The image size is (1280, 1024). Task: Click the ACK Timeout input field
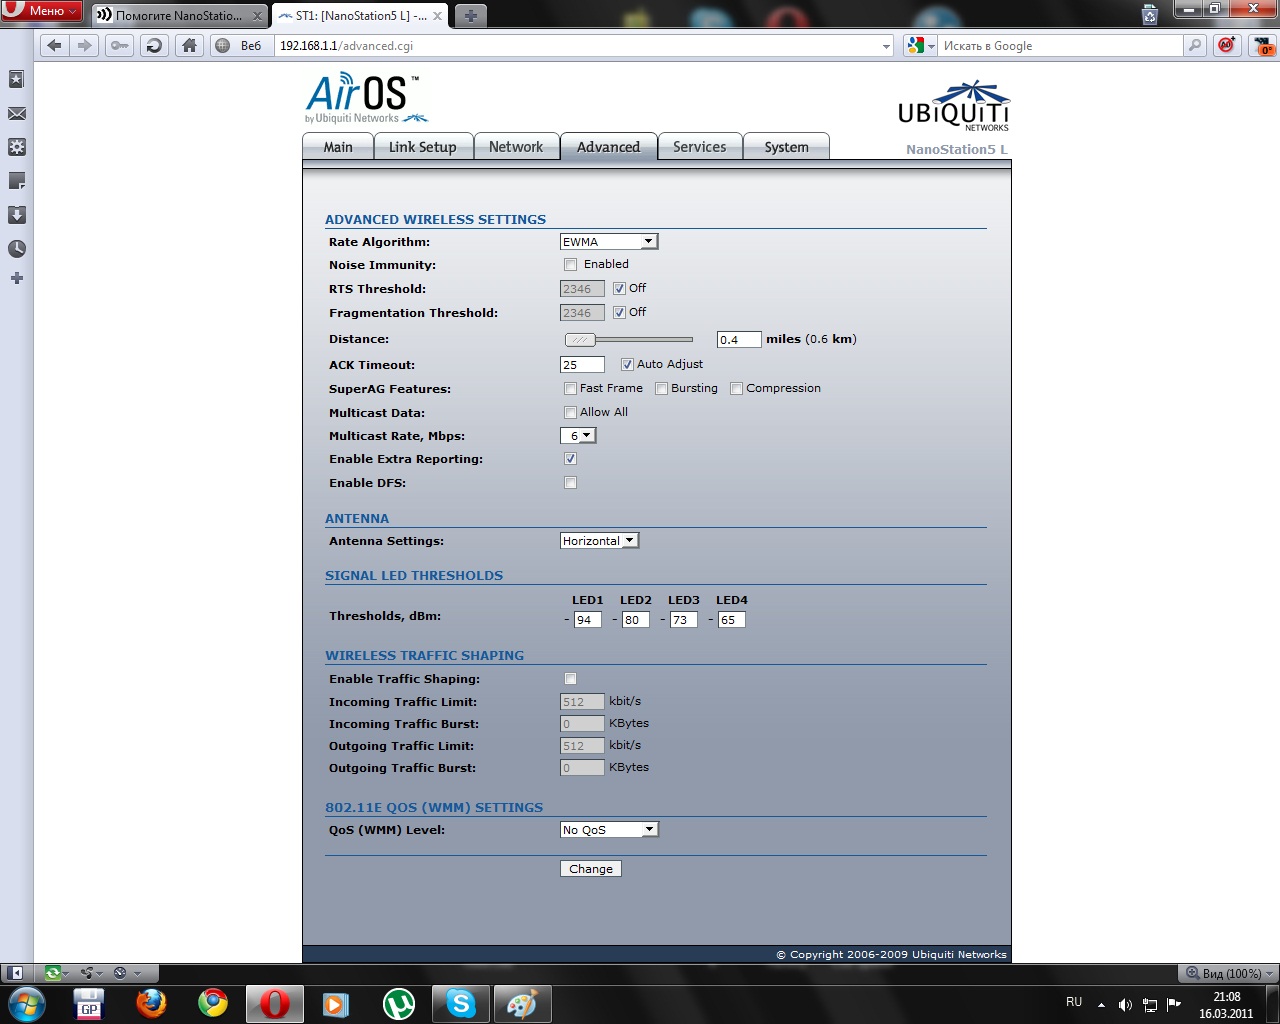[x=582, y=365]
